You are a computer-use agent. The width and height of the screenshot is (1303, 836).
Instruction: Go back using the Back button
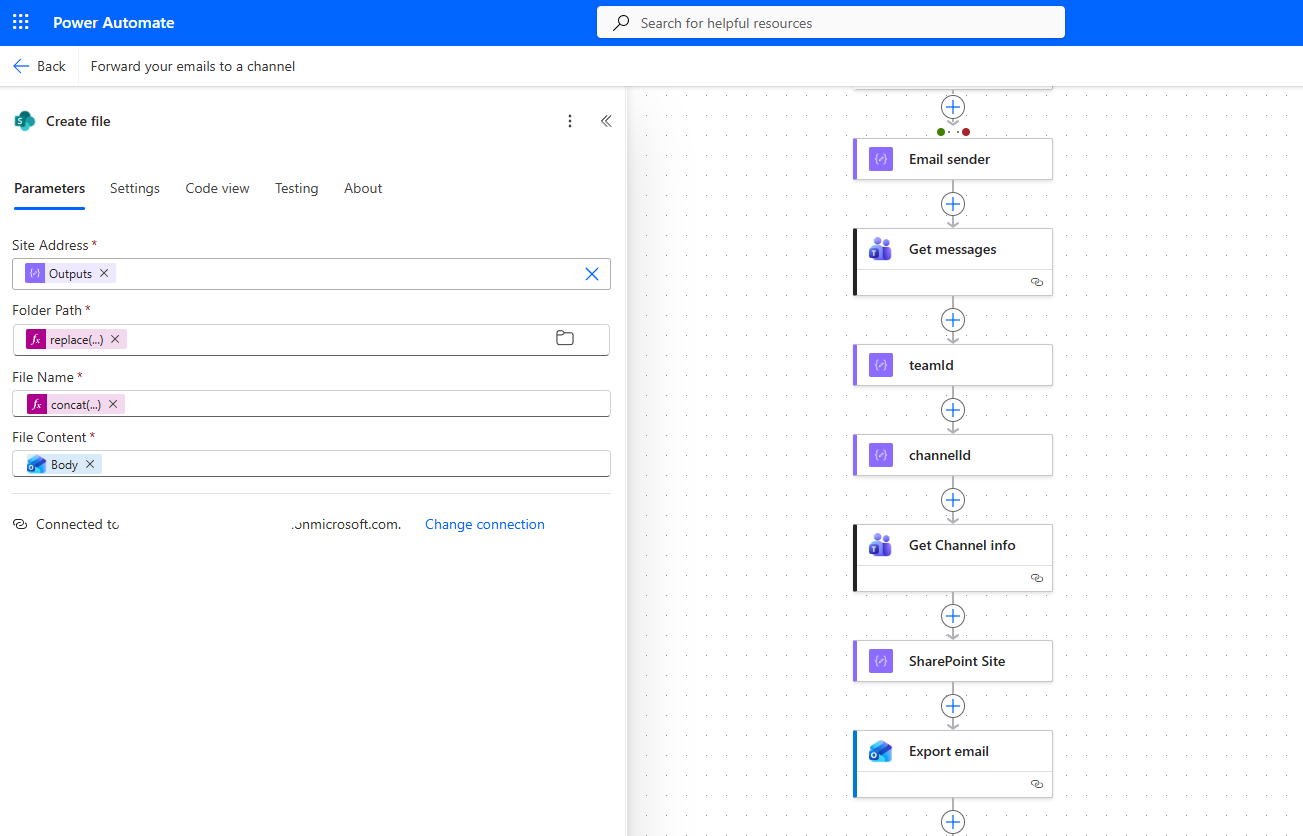click(39, 66)
